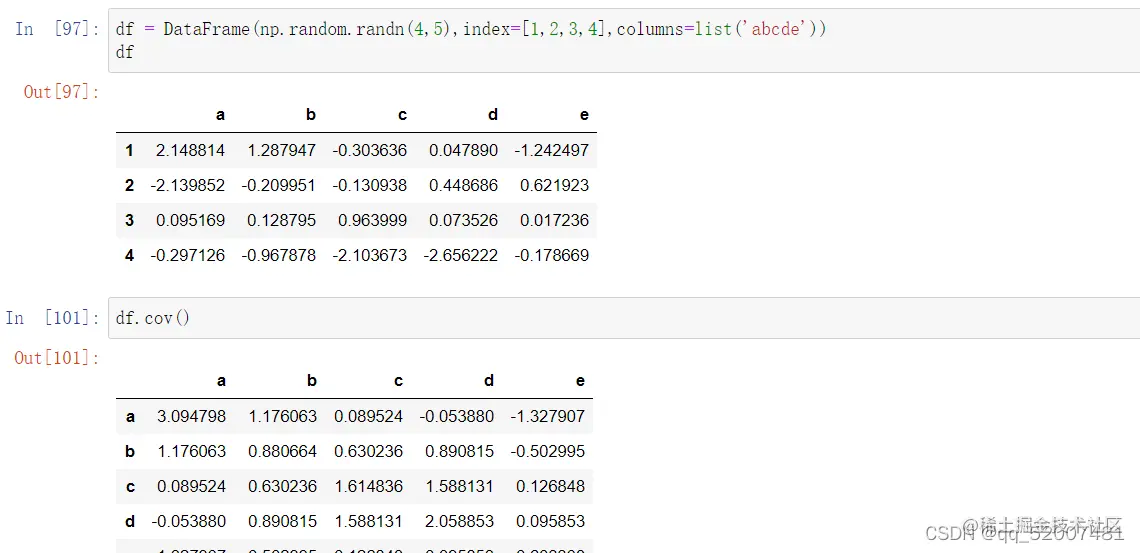Select -1.327907 in covariance row a

click(547, 416)
